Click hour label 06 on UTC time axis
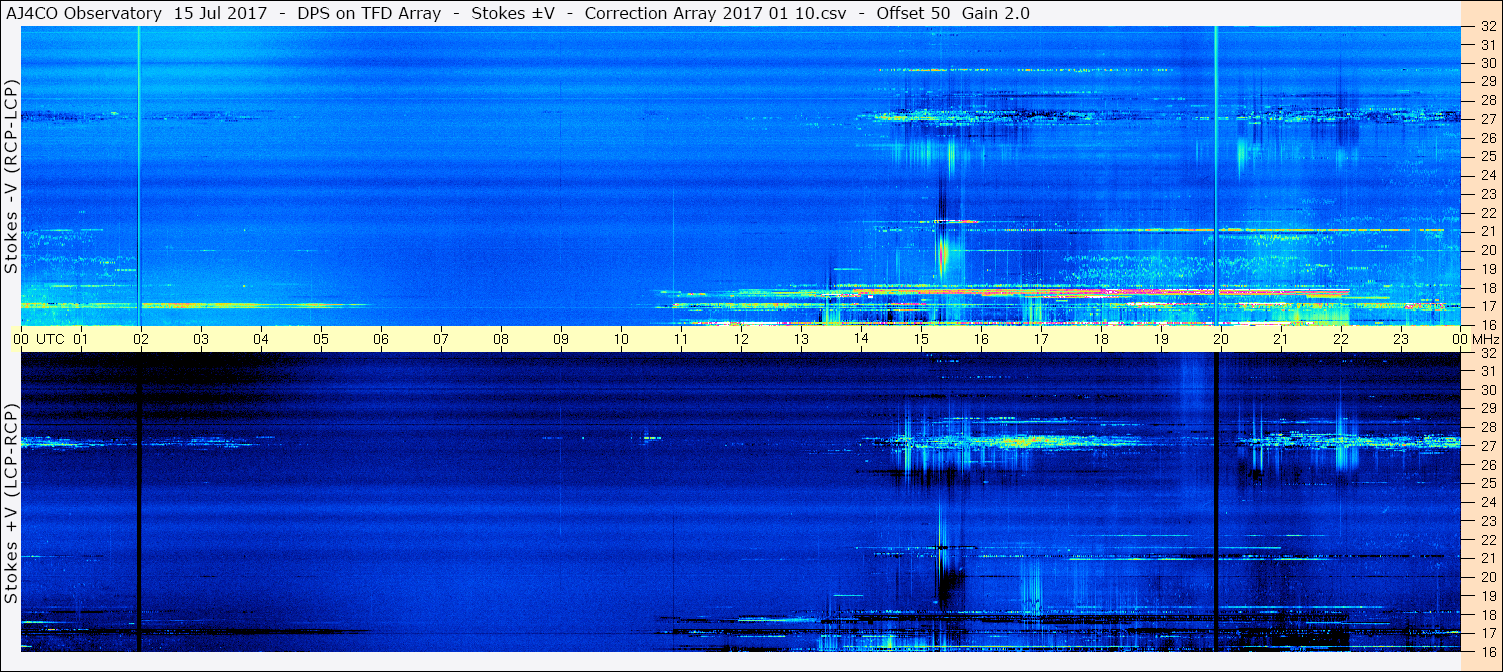The height and width of the screenshot is (672, 1503). (x=381, y=339)
